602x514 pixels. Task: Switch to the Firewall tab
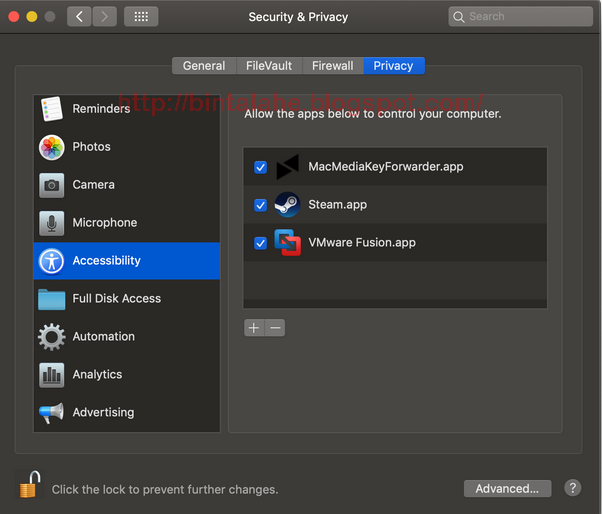[333, 66]
